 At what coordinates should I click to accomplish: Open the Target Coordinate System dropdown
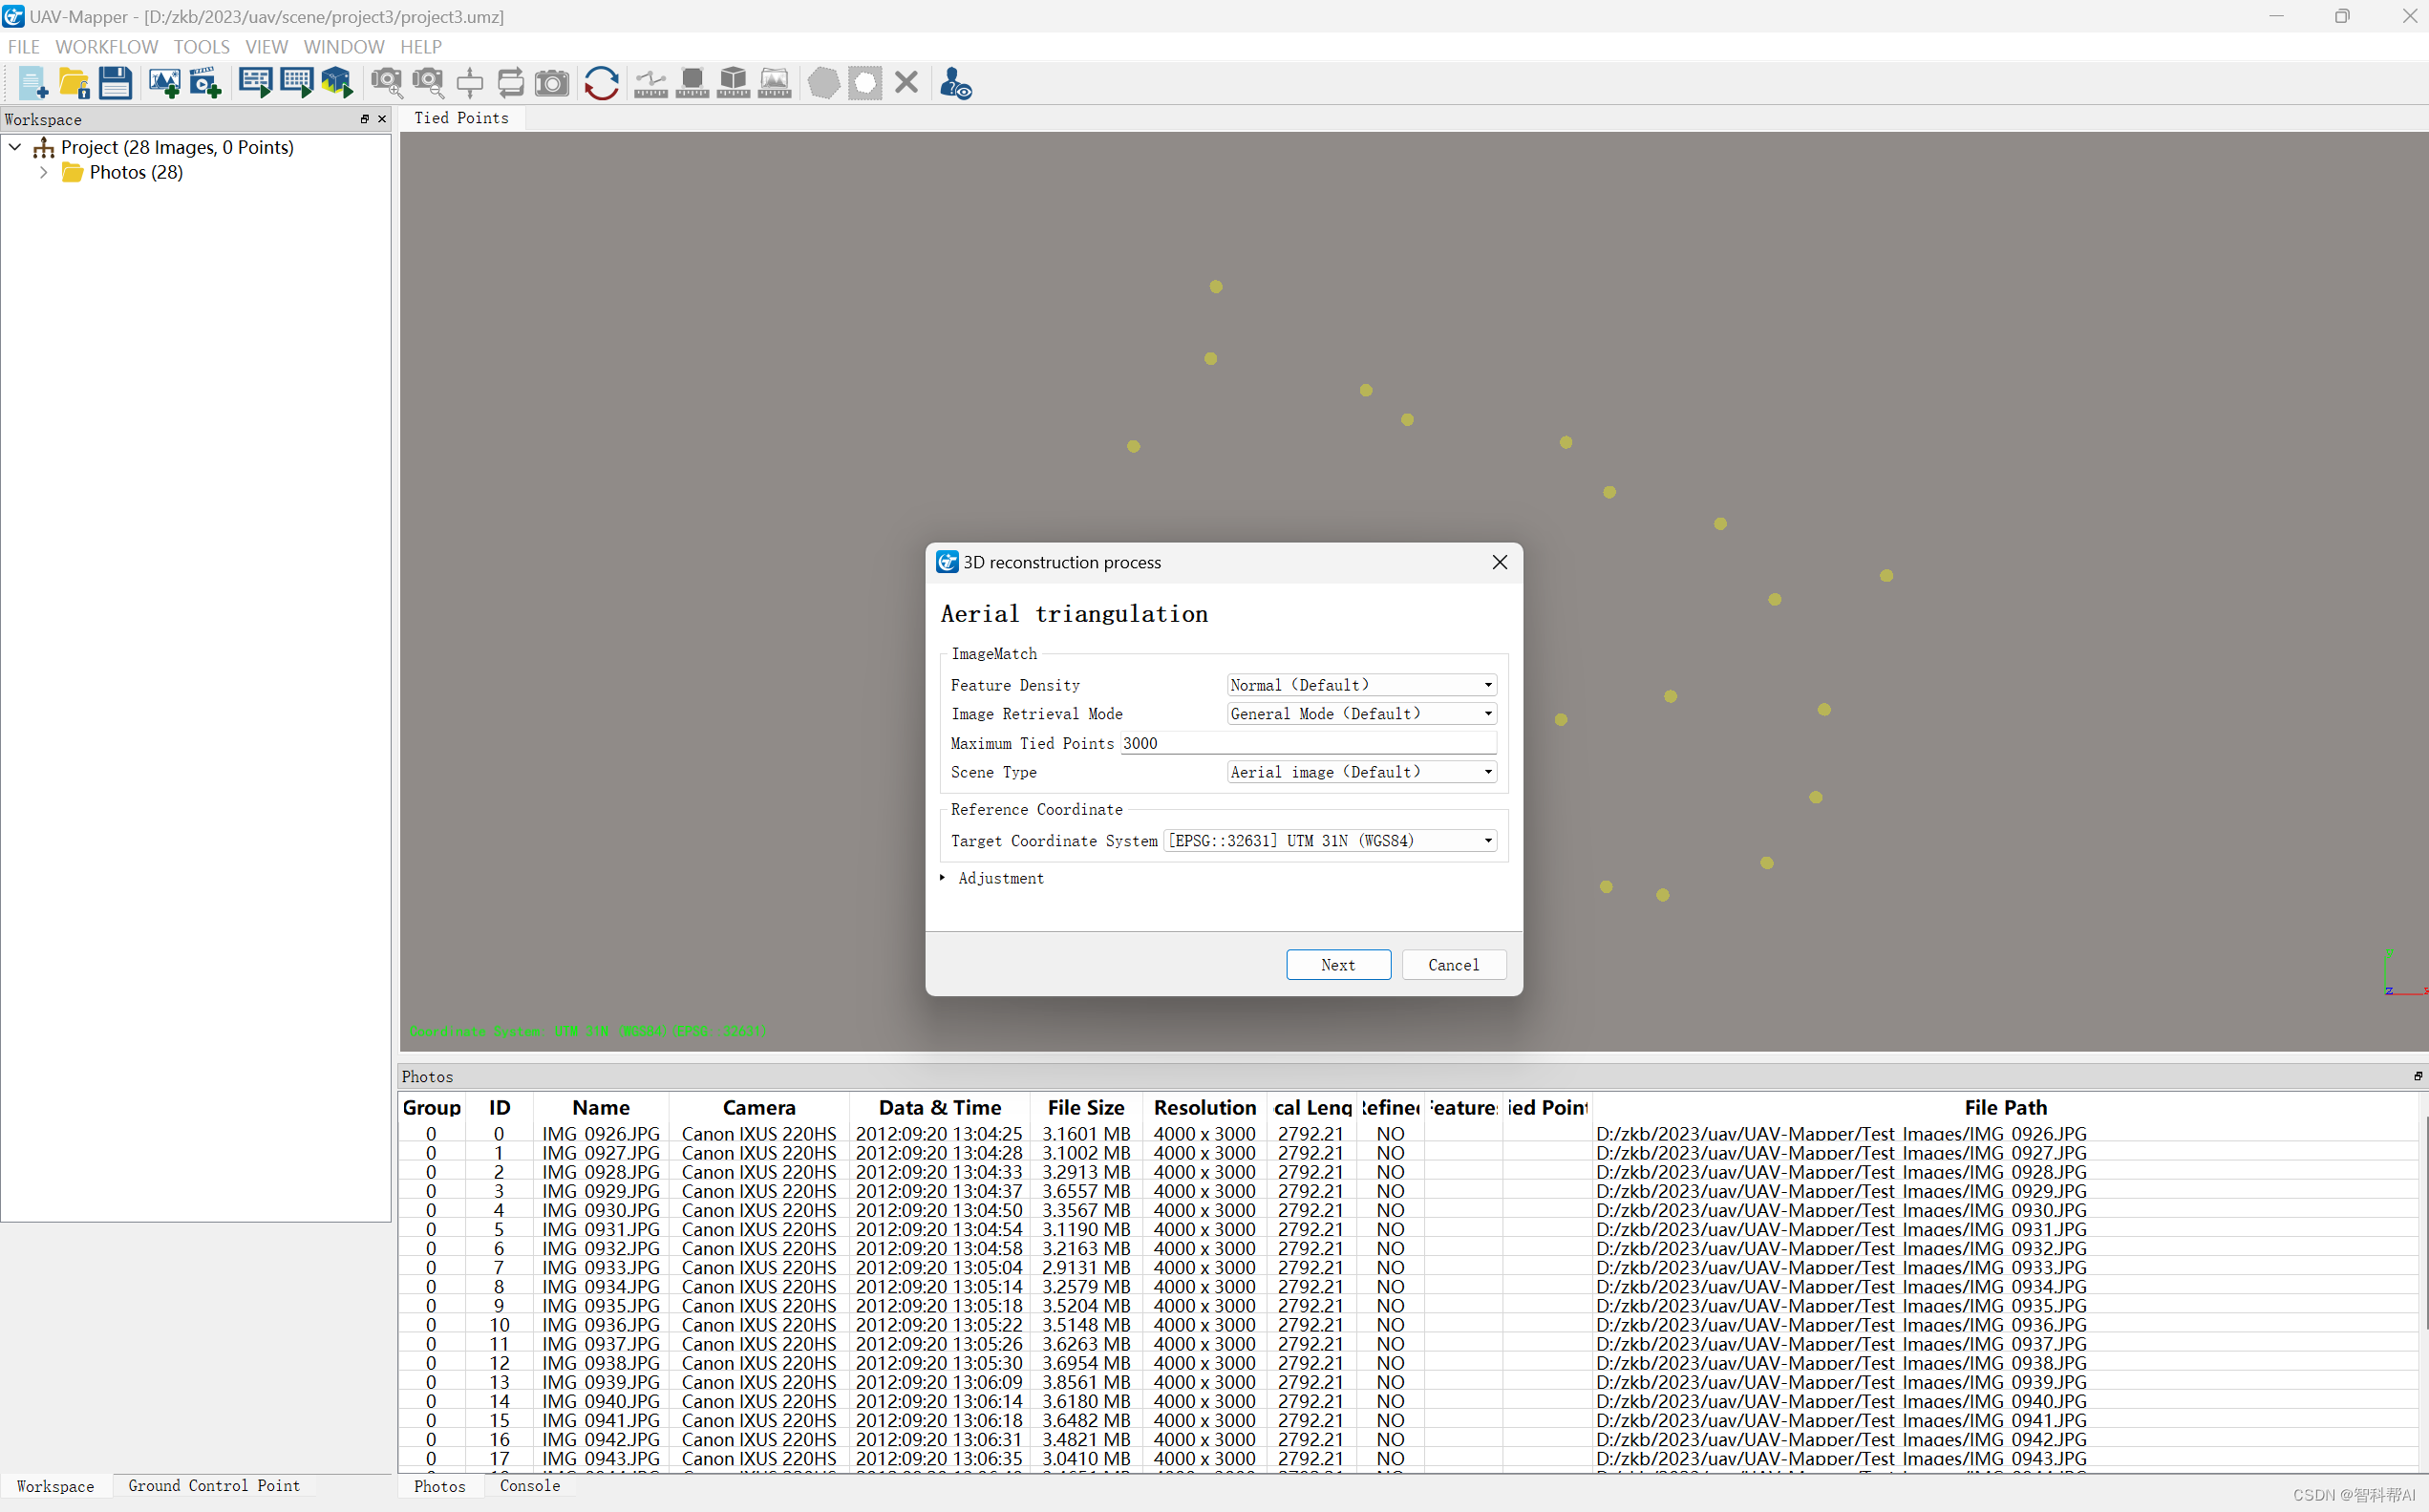pos(1330,841)
